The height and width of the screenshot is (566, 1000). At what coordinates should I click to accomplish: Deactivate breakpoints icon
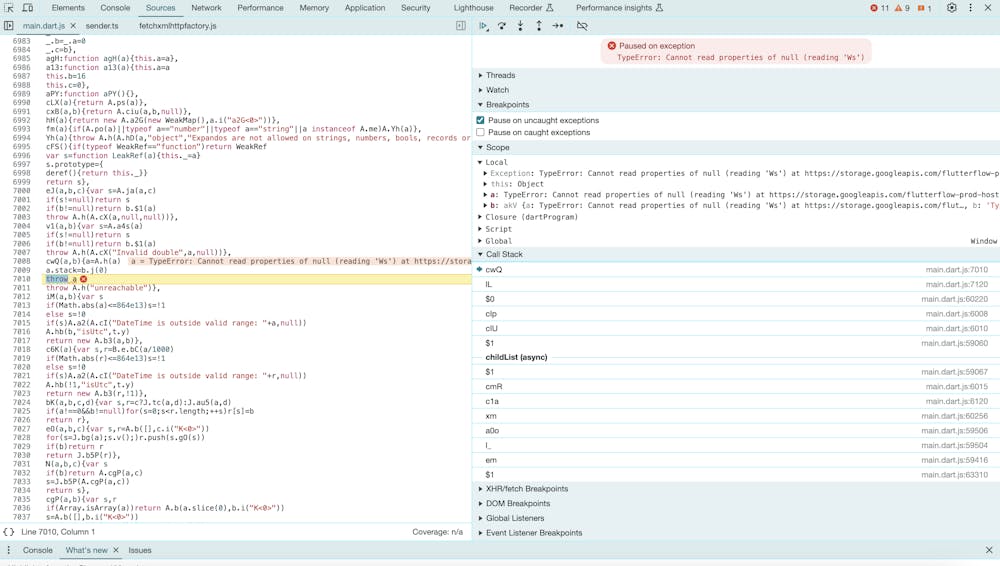pyautogui.click(x=582, y=26)
